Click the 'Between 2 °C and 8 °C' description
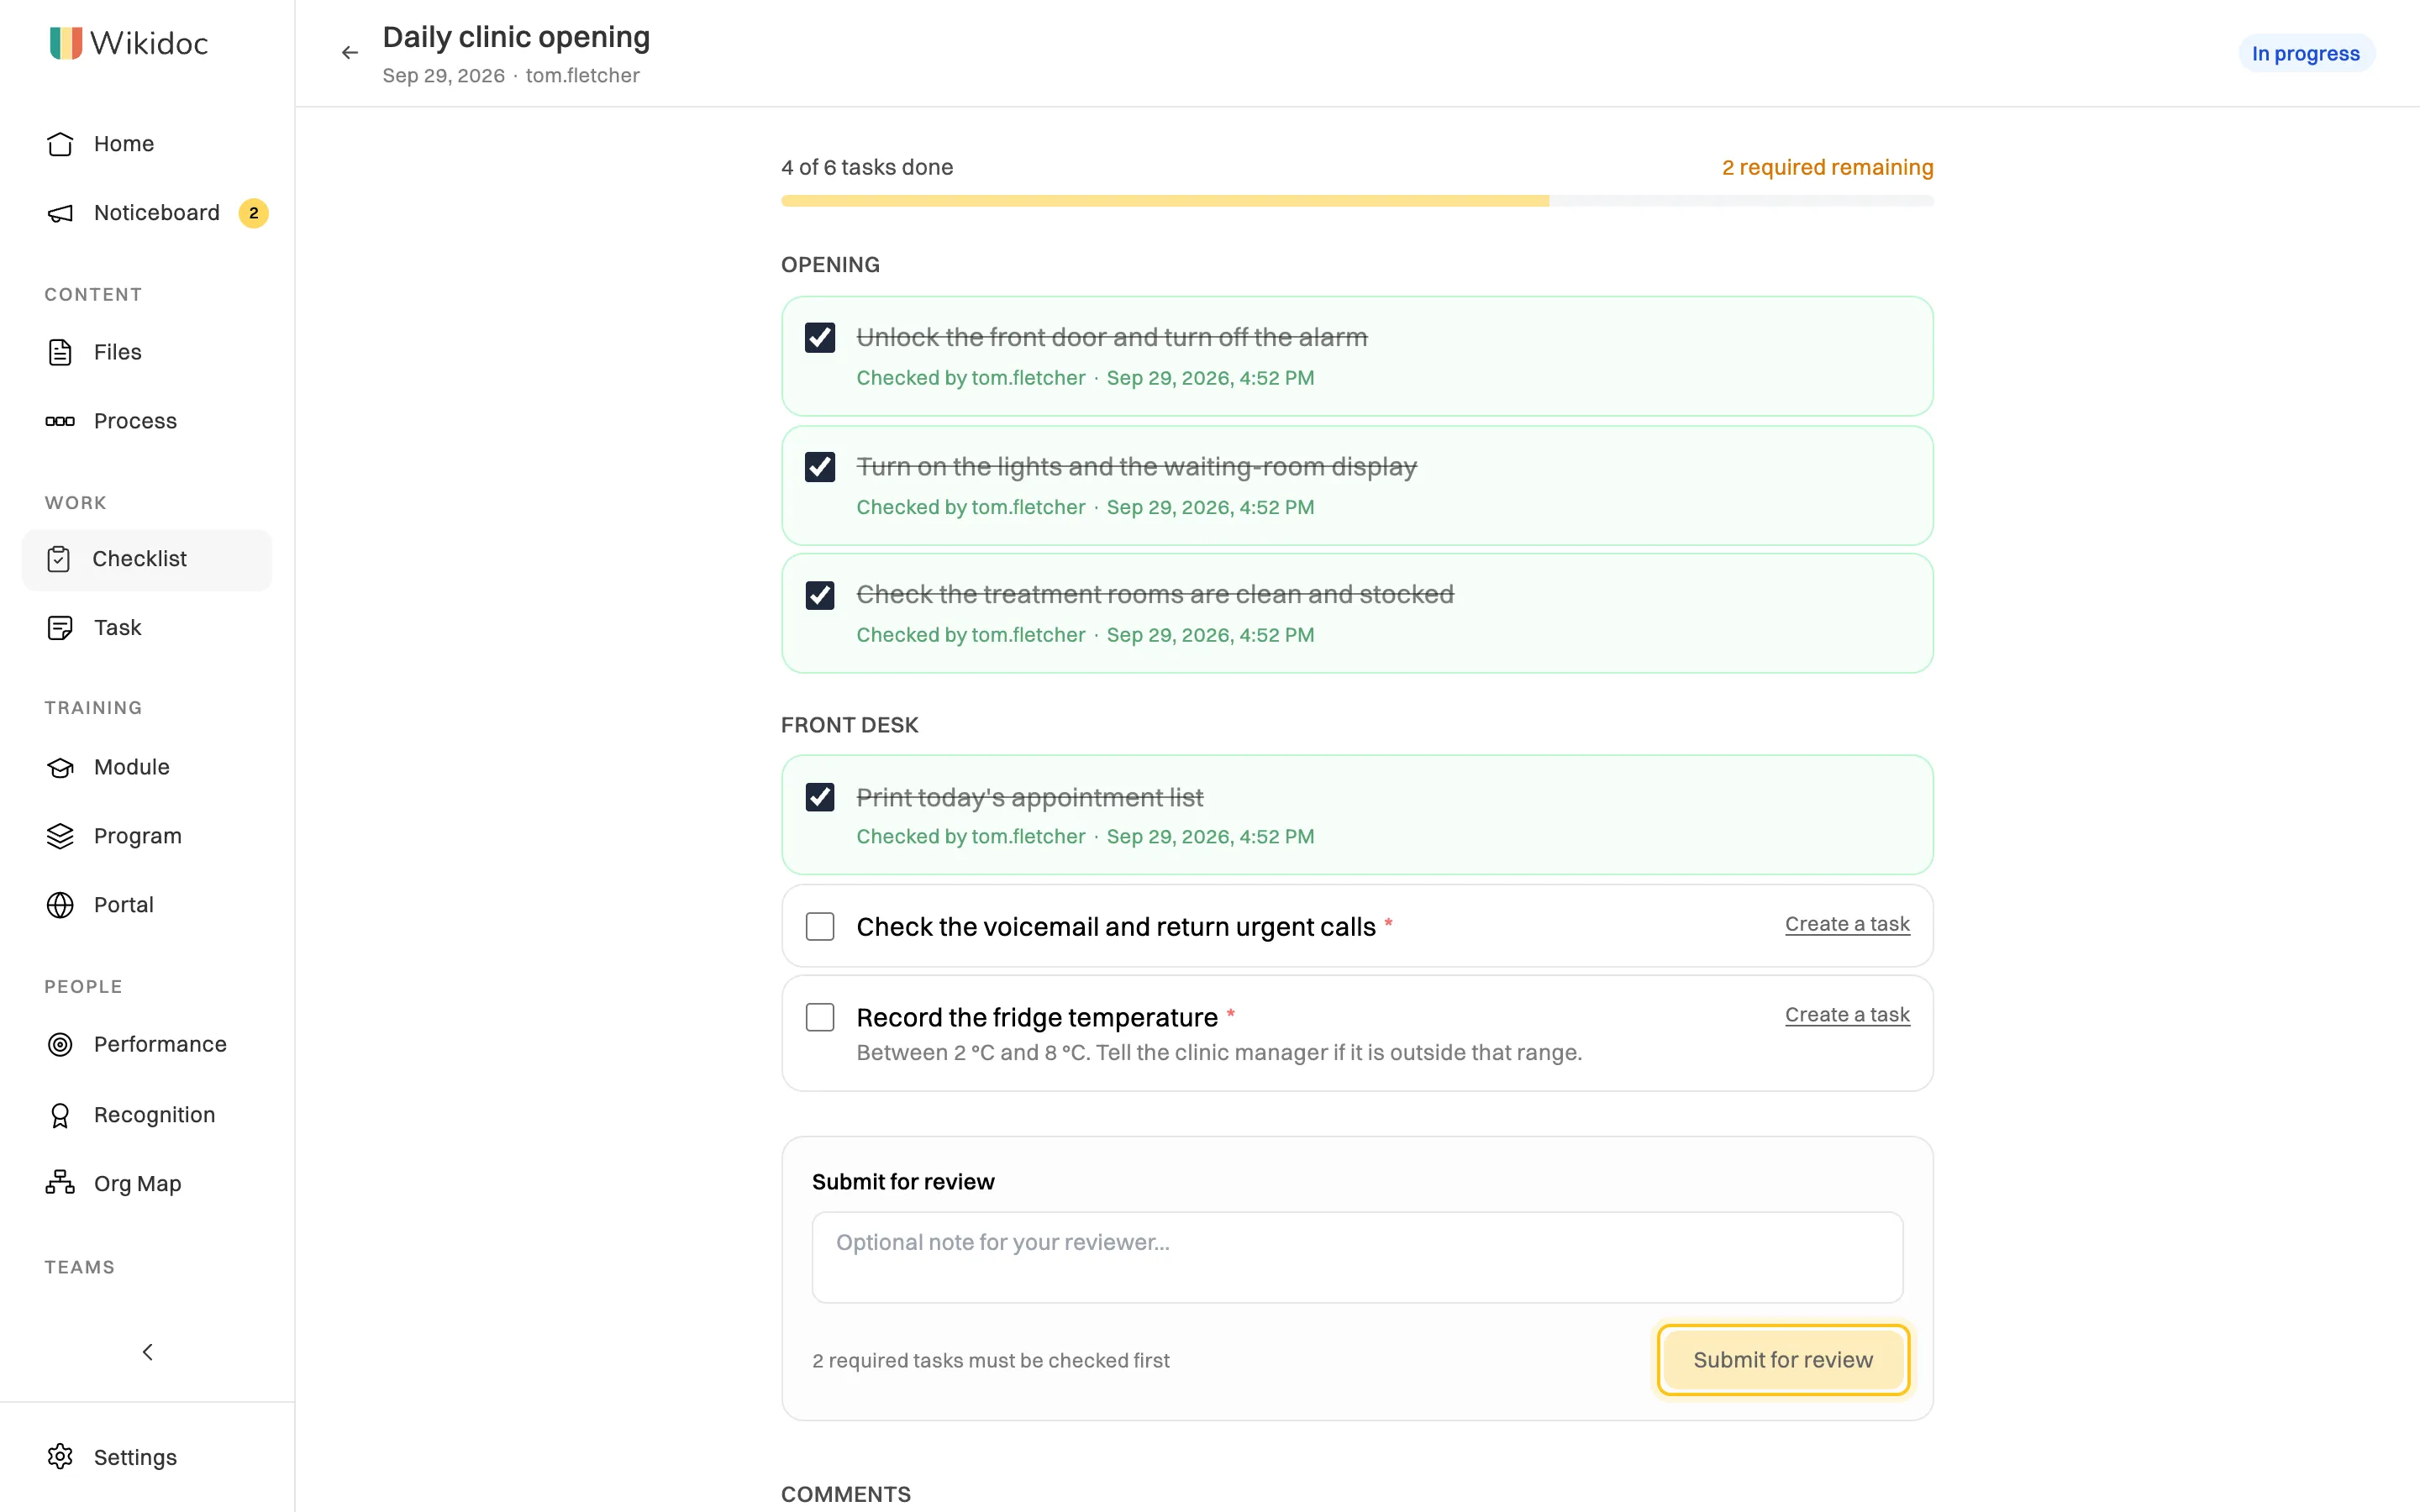This screenshot has height=1512, width=2420. pos(1219,1052)
